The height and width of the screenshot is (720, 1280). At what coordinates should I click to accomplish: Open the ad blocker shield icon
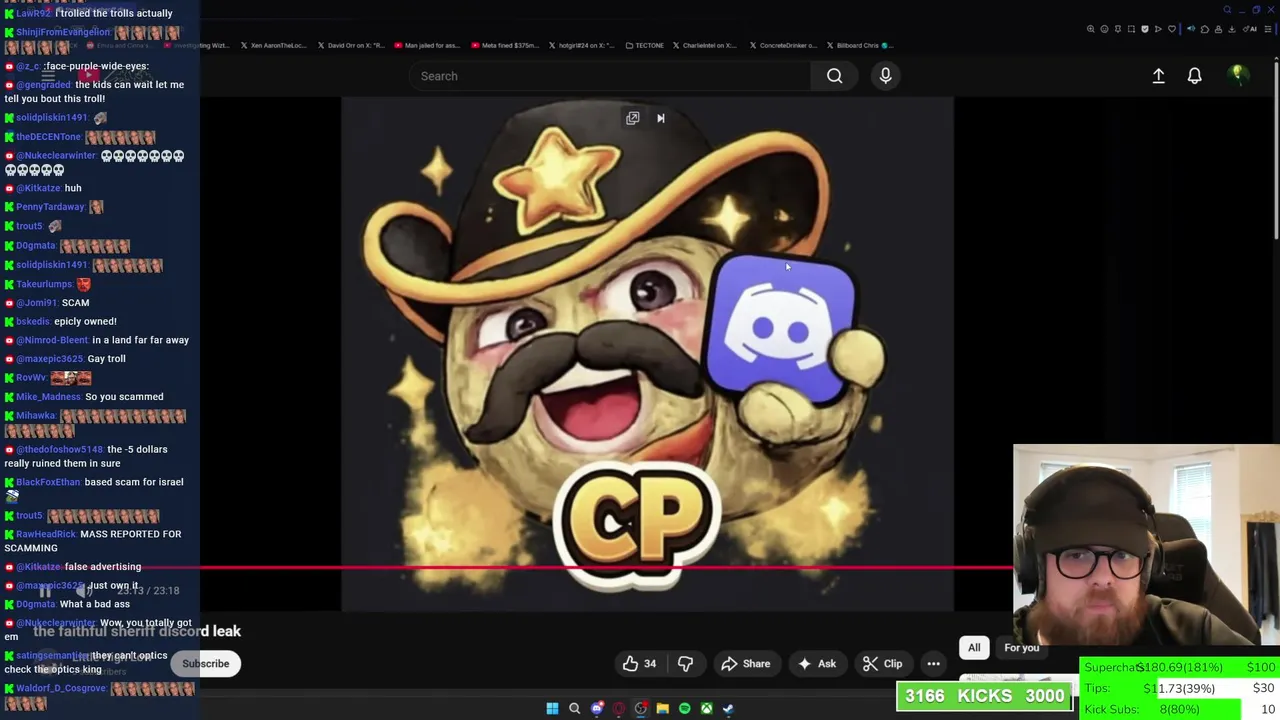[1145, 29]
